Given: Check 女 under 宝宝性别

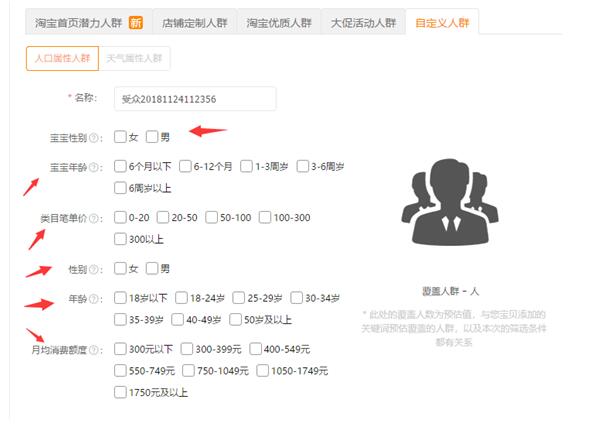Looking at the screenshot, I should [x=120, y=136].
